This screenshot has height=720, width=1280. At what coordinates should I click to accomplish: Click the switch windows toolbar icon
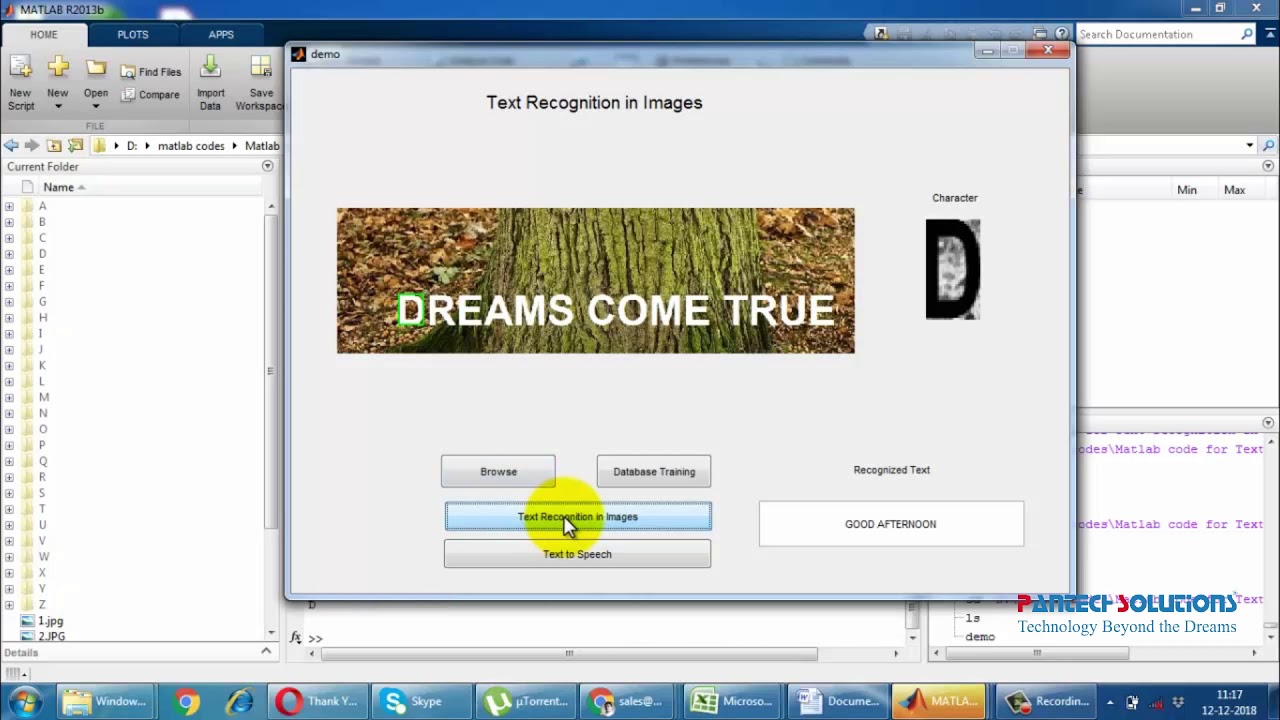(x=1040, y=34)
